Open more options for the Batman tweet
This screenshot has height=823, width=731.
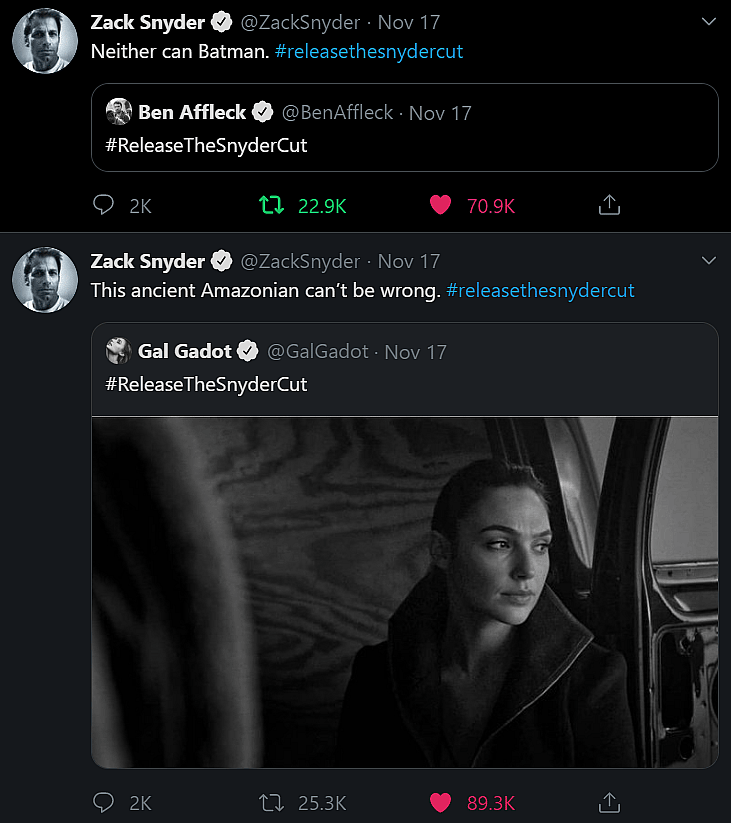pos(709,22)
